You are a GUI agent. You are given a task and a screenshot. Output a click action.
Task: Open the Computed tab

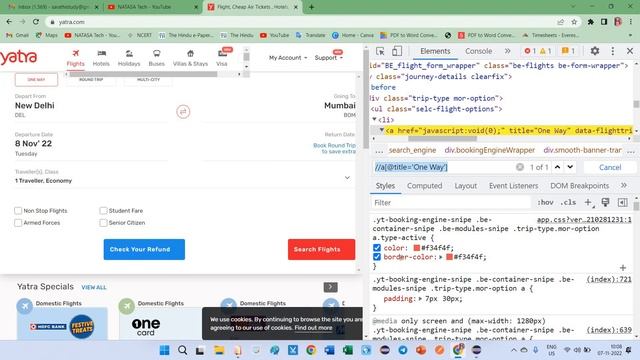424,186
